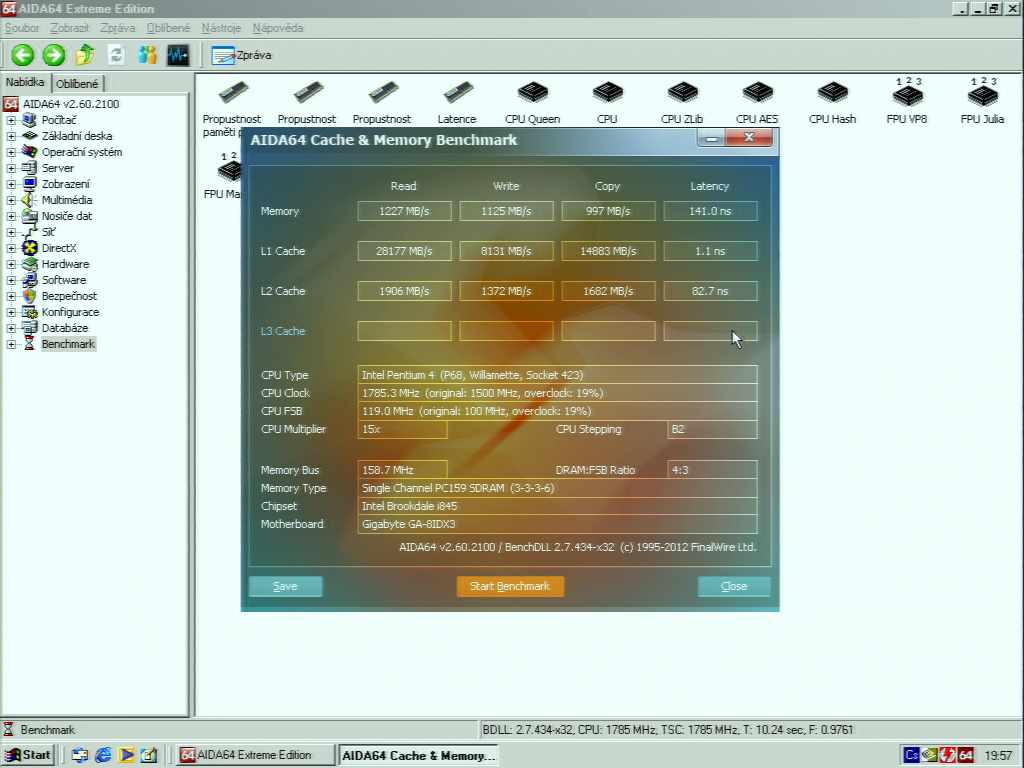Image resolution: width=1024 pixels, height=768 pixels.
Task: Expand the Počítač tree node
Action: [11, 120]
